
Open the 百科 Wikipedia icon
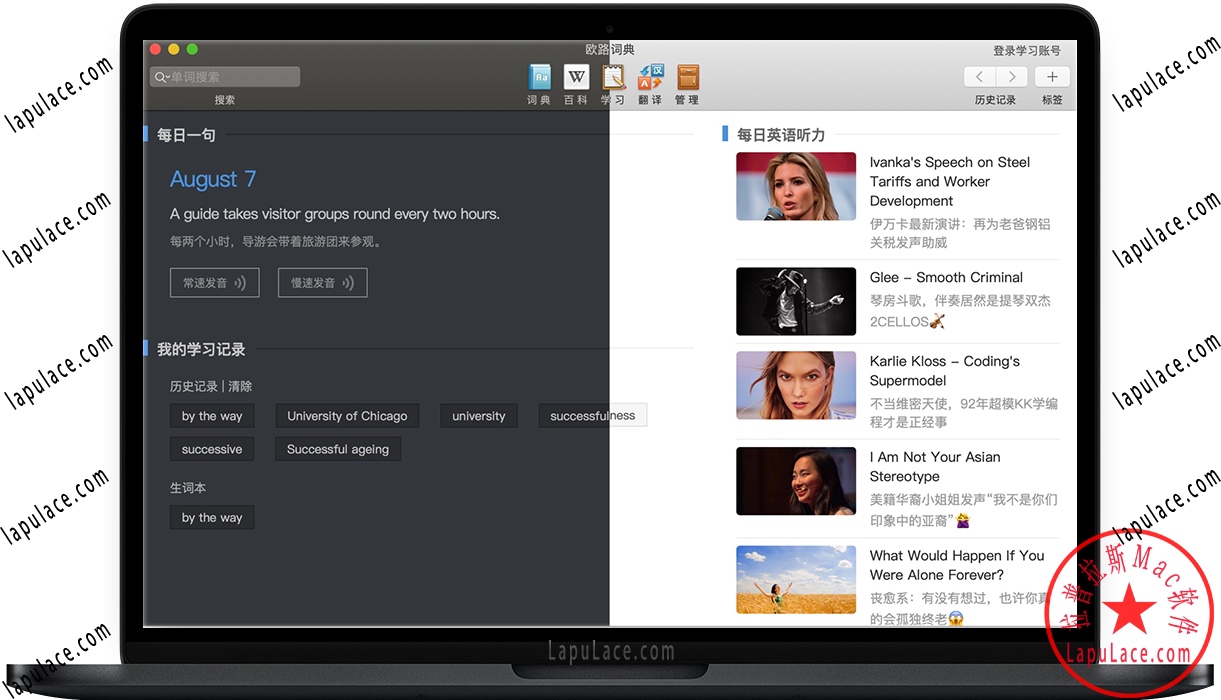[x=576, y=78]
